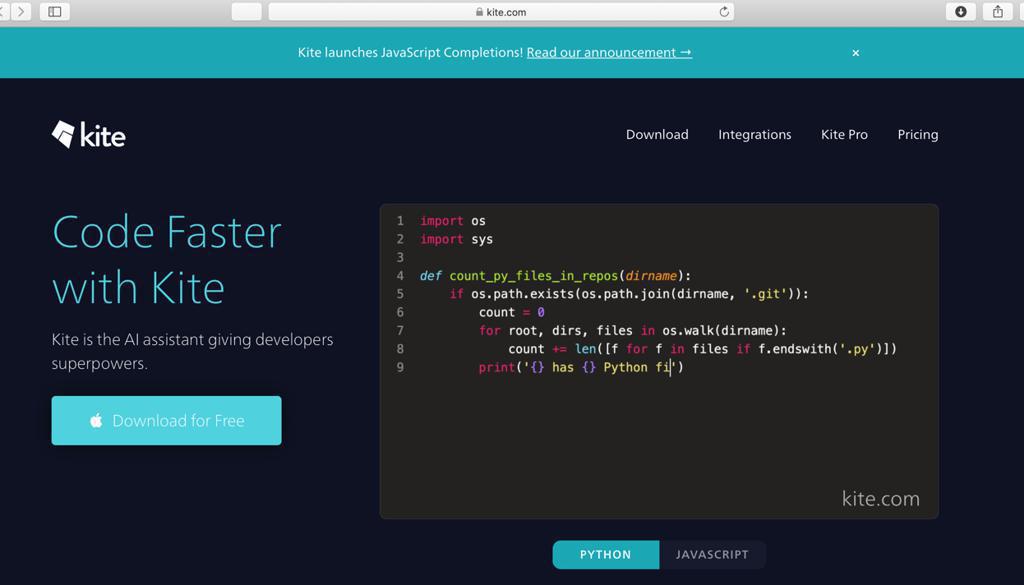Click code line 'import sys'

456,239
